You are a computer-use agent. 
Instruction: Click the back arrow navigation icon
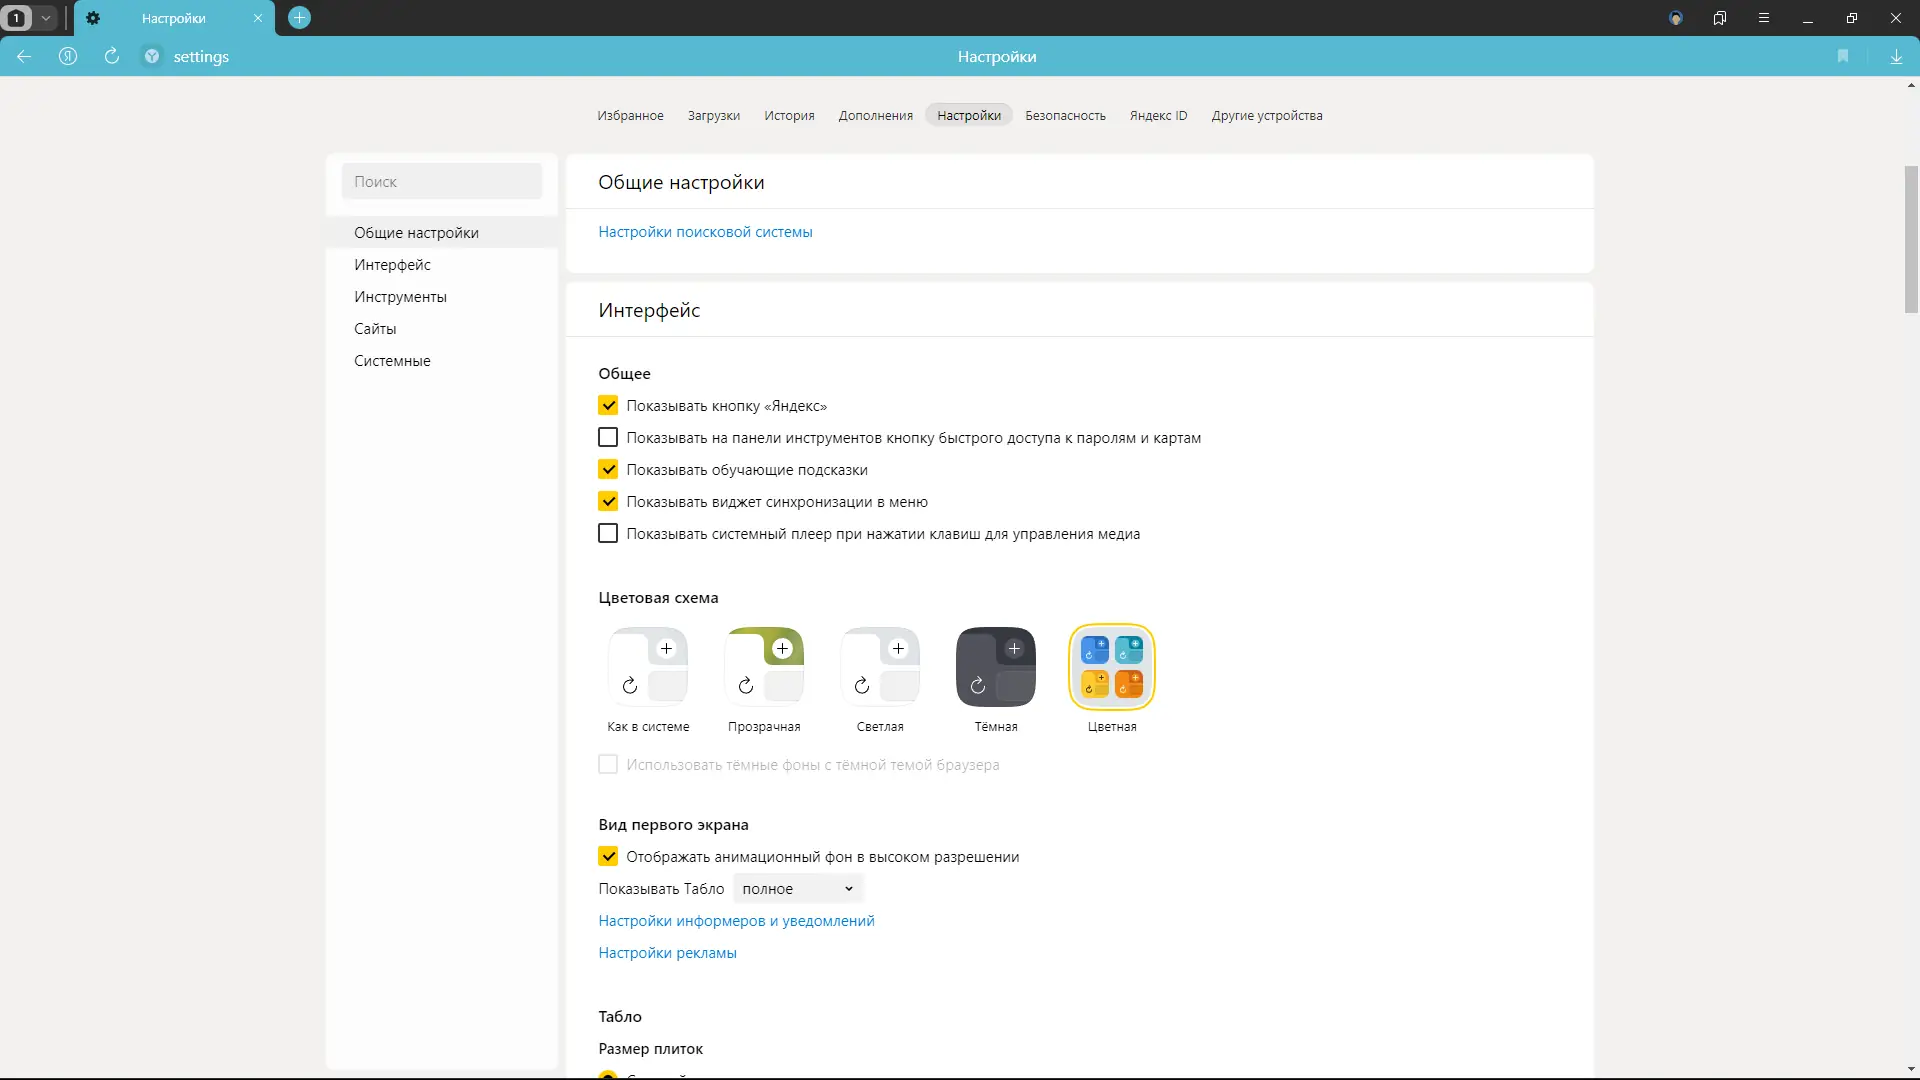pyautogui.click(x=24, y=57)
